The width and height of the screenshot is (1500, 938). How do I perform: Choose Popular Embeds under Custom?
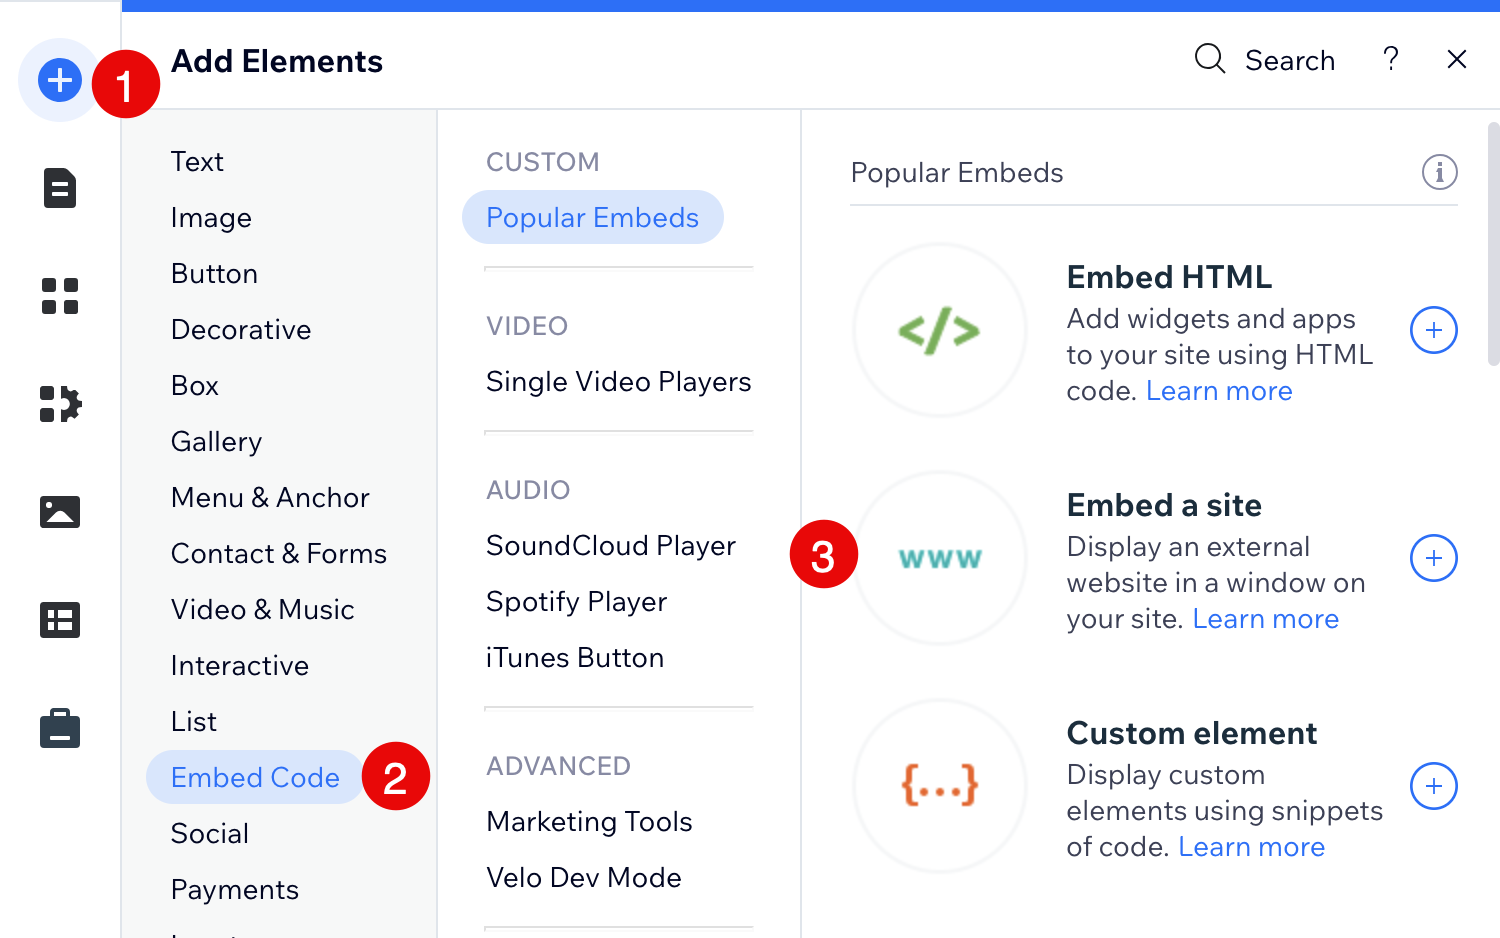tap(593, 217)
